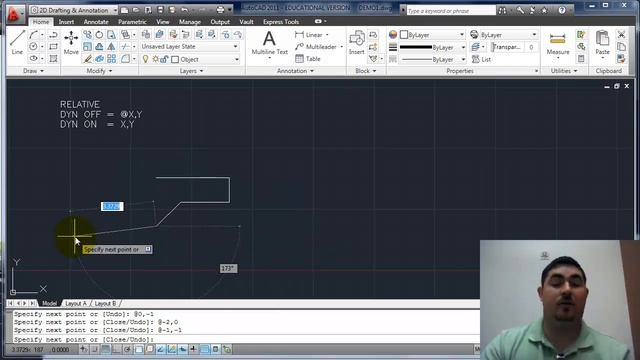This screenshot has width=640, height=360.
Task: Switch to Layout B tab
Action: click(x=105, y=303)
